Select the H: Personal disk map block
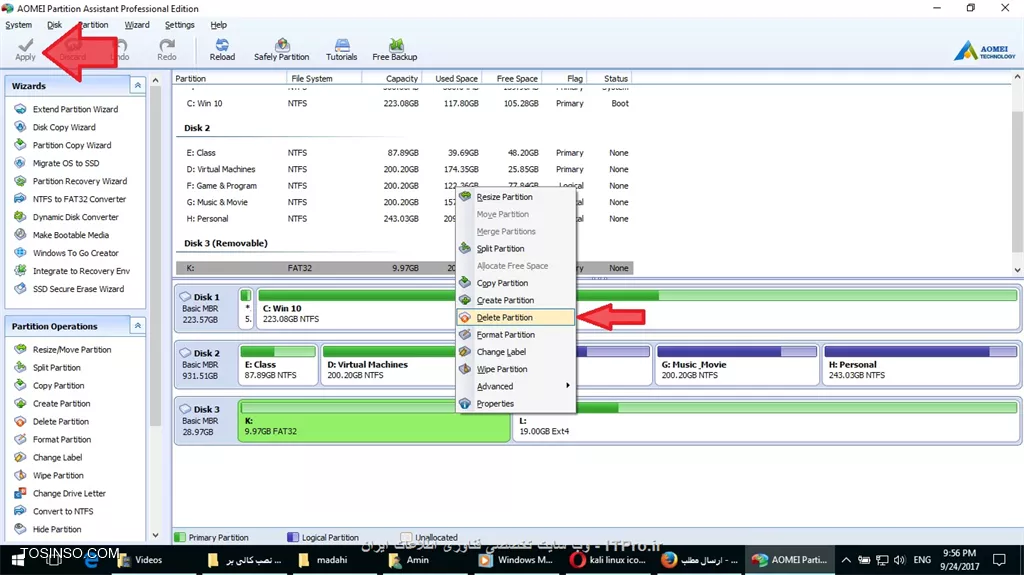This screenshot has width=1024, height=575. coord(920,365)
